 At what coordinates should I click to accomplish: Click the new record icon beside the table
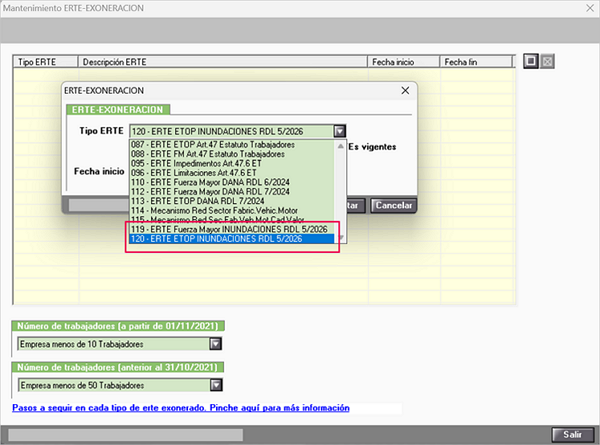coord(531,61)
